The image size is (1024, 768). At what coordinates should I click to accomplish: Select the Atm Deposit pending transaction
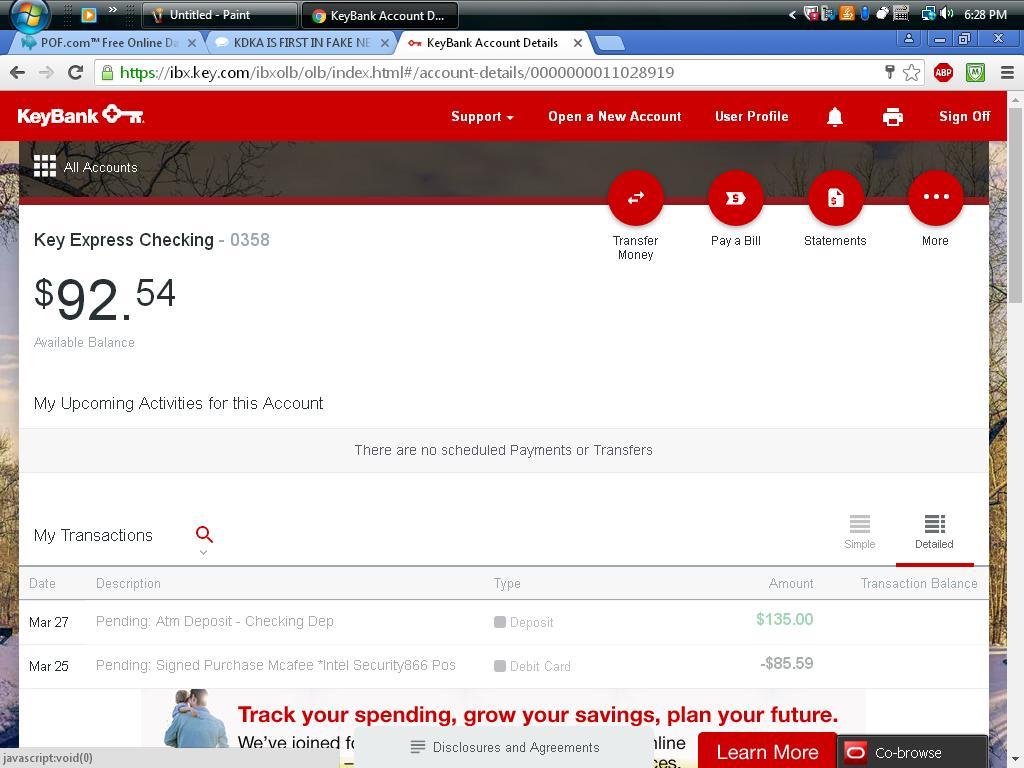pyautogui.click(x=504, y=622)
